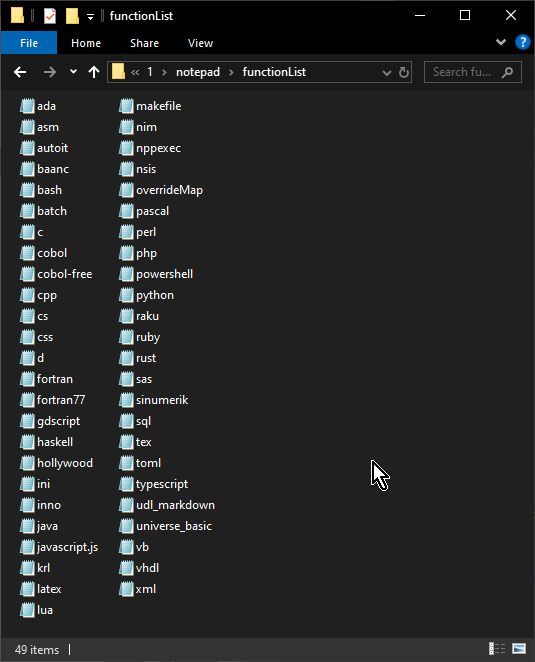Open the address bar history dropdown
Viewport: 535px width, 662px height.
tap(386, 73)
